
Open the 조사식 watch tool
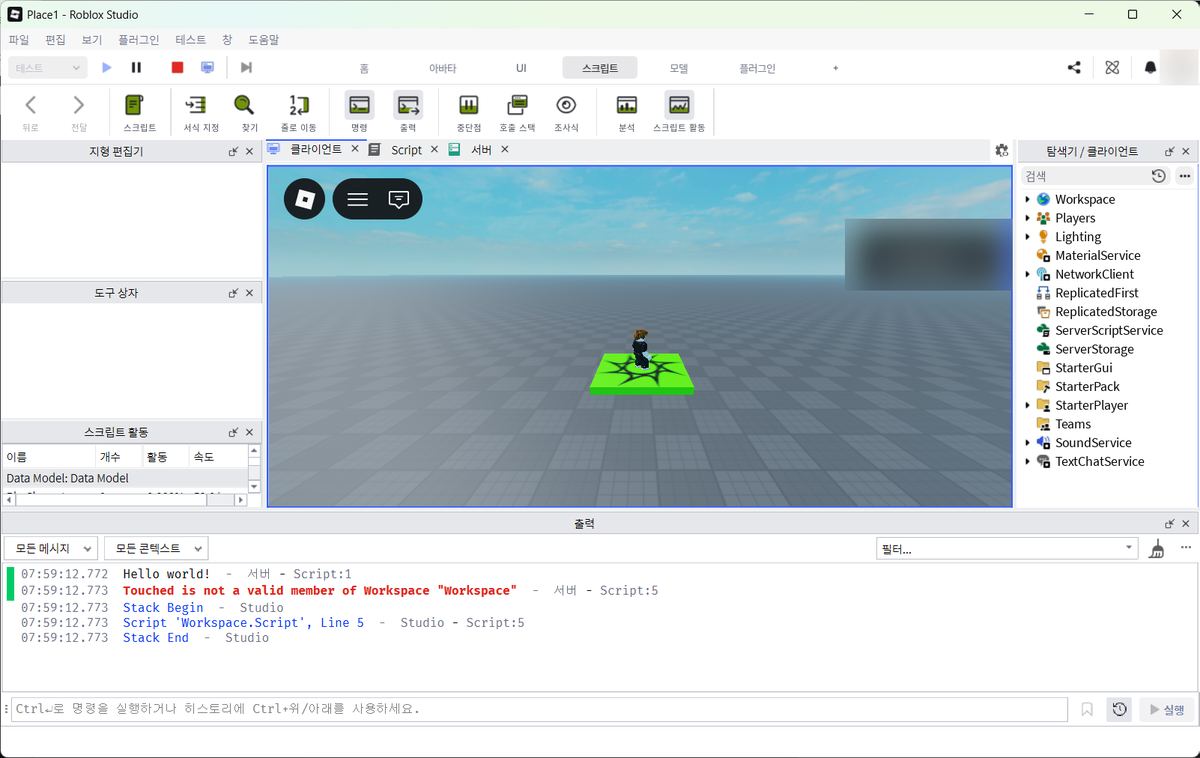click(x=566, y=112)
